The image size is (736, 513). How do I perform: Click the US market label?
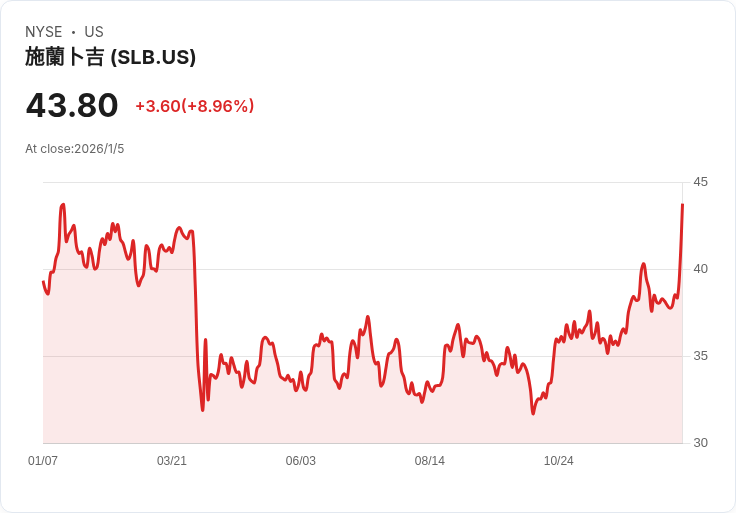94,32
